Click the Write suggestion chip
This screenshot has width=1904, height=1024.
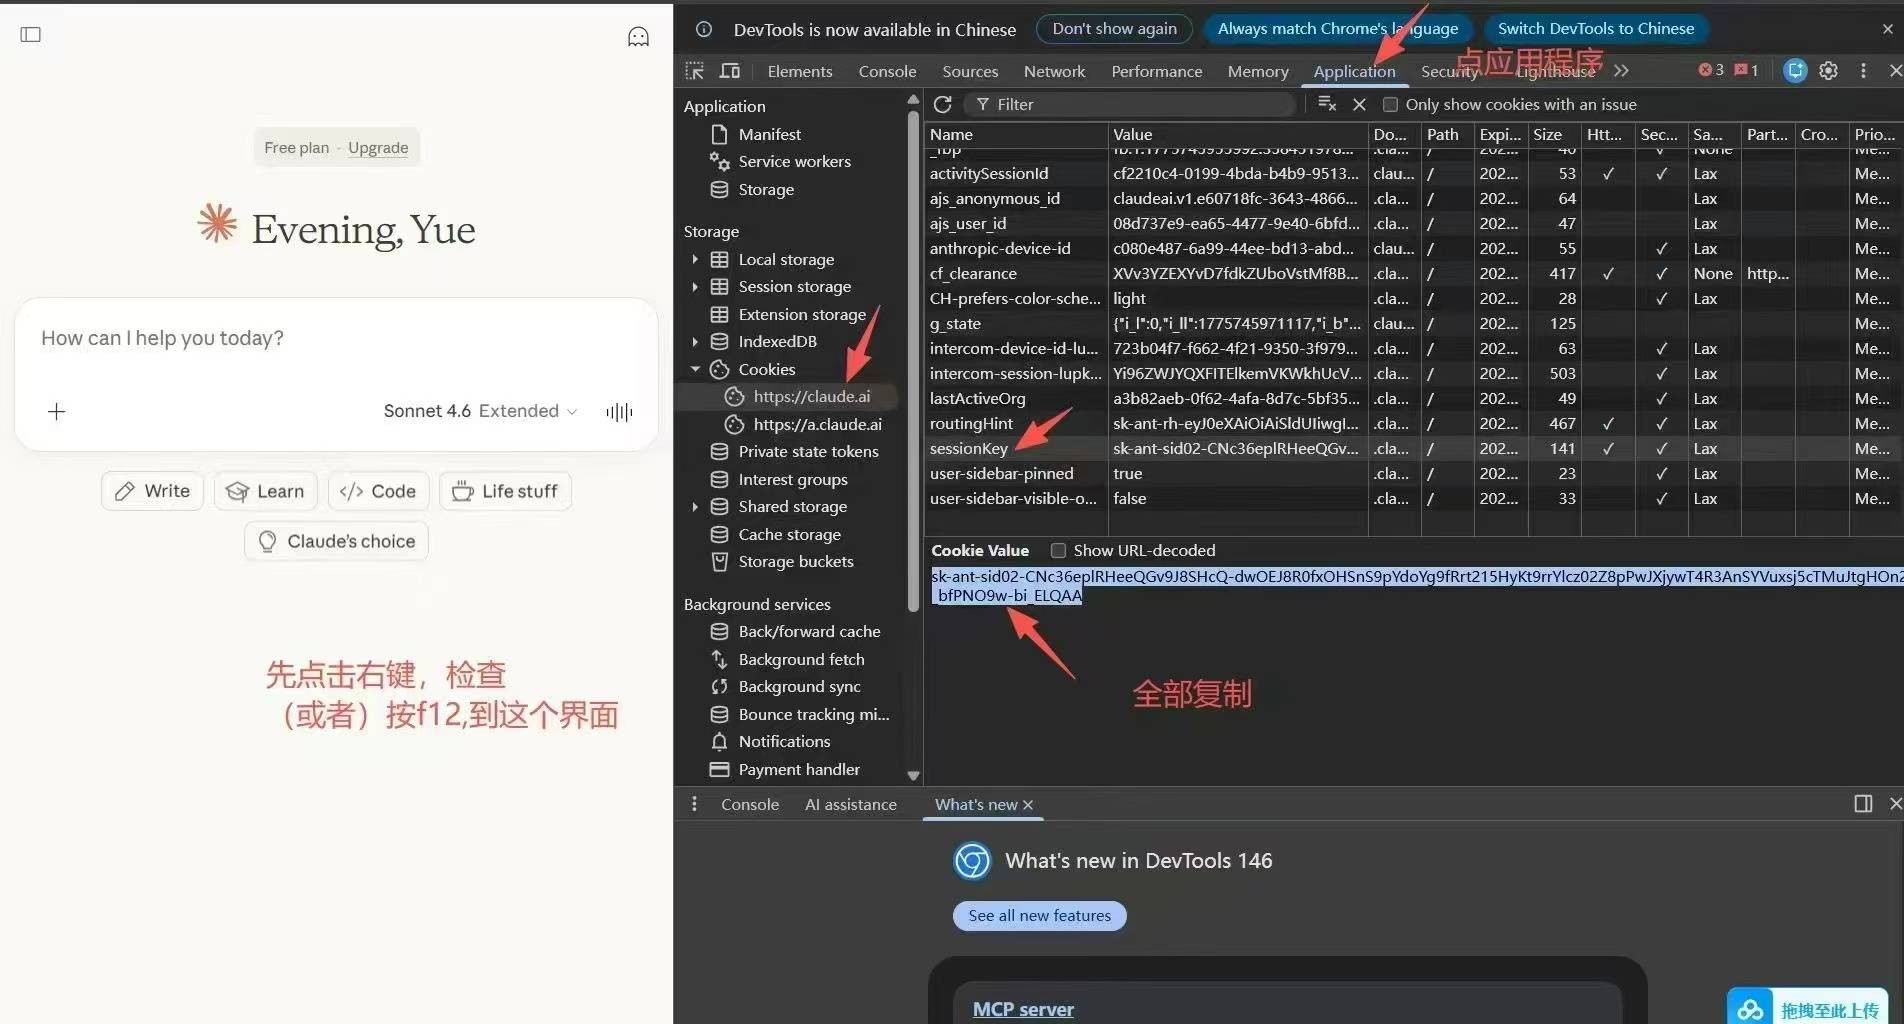152,491
